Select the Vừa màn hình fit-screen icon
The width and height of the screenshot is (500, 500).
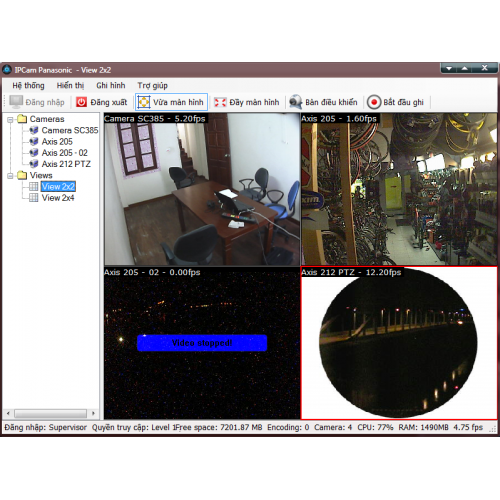[x=144, y=102]
